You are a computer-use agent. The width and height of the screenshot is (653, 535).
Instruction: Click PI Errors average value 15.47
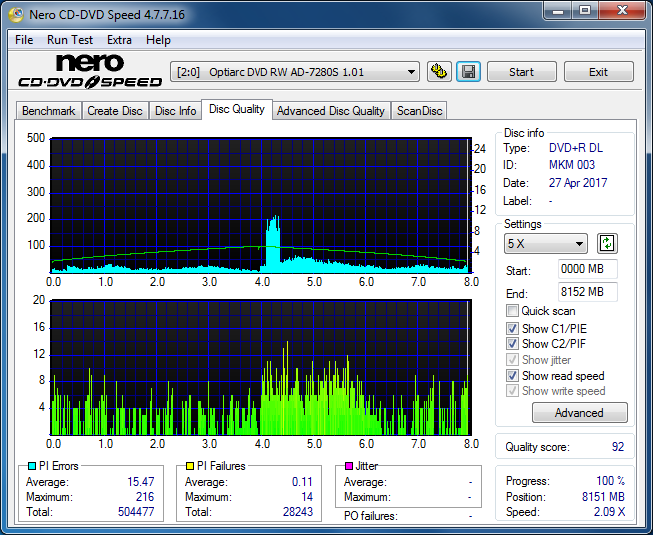point(141,482)
